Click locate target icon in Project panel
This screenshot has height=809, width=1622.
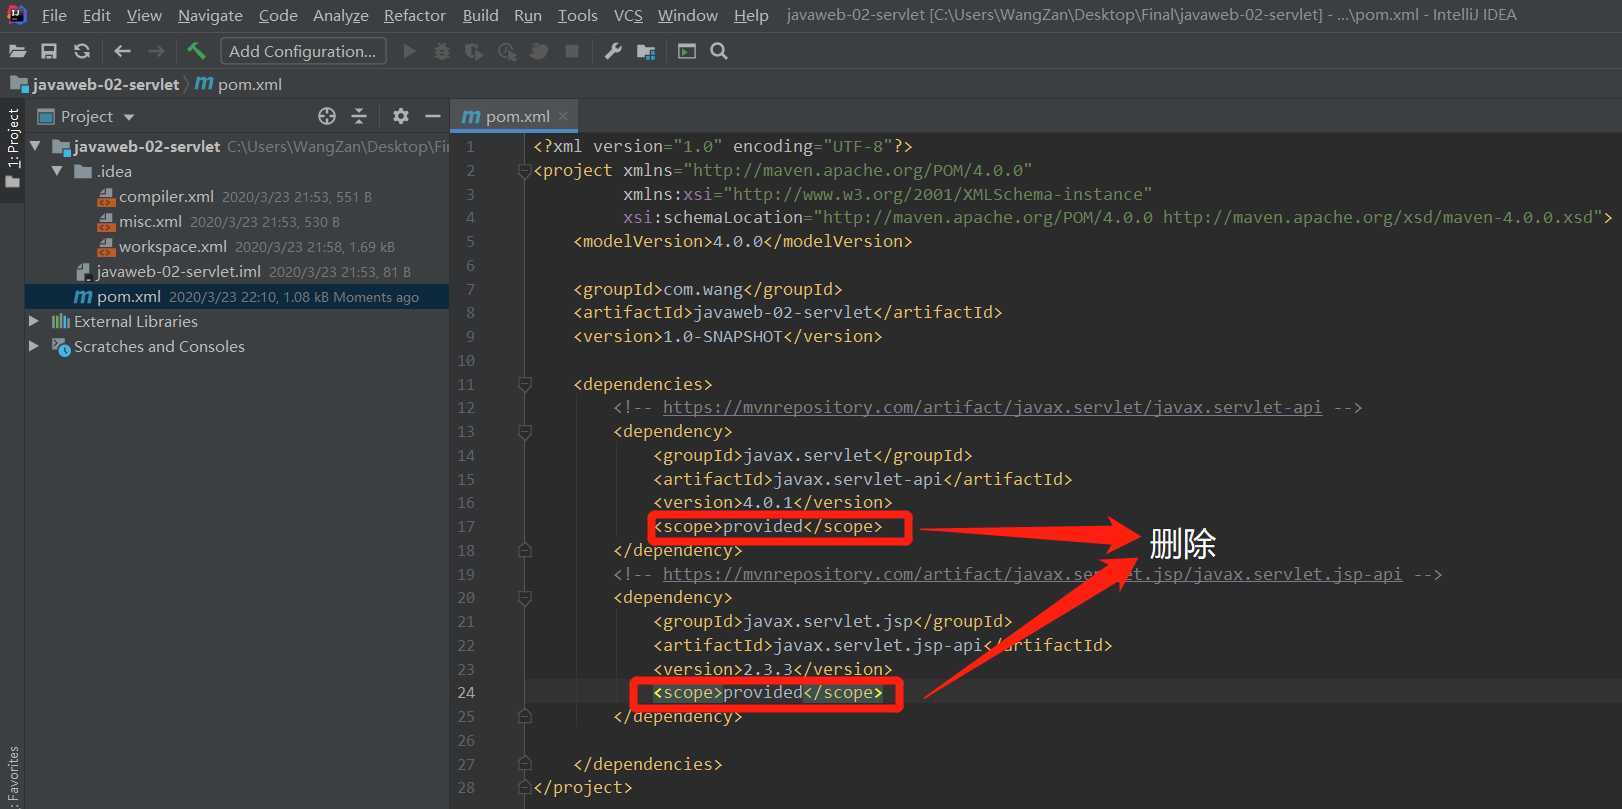327,116
